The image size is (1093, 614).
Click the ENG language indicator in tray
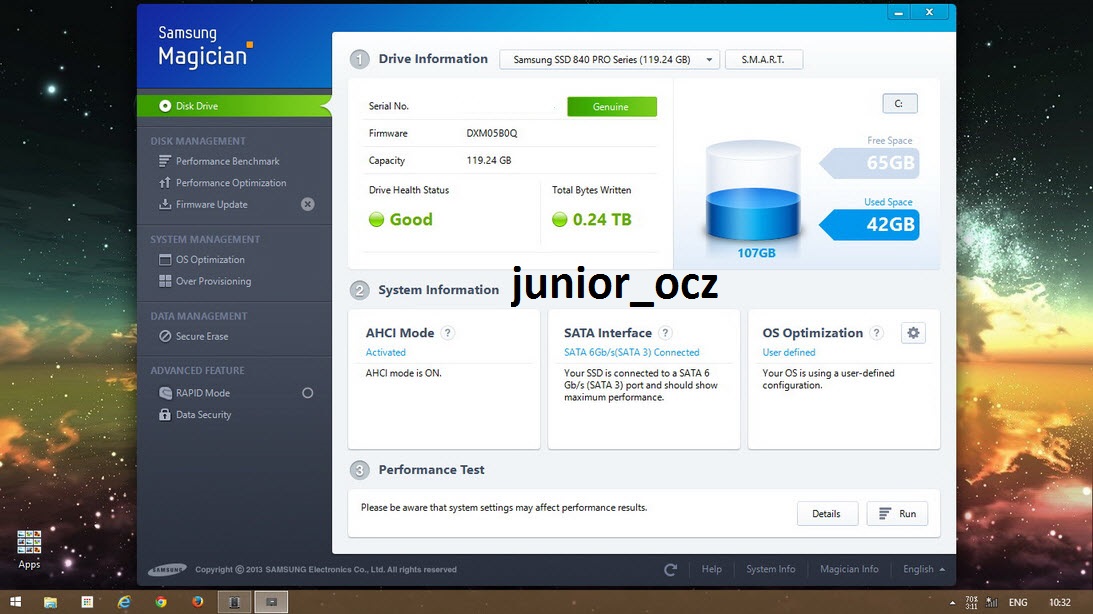click(x=1018, y=603)
